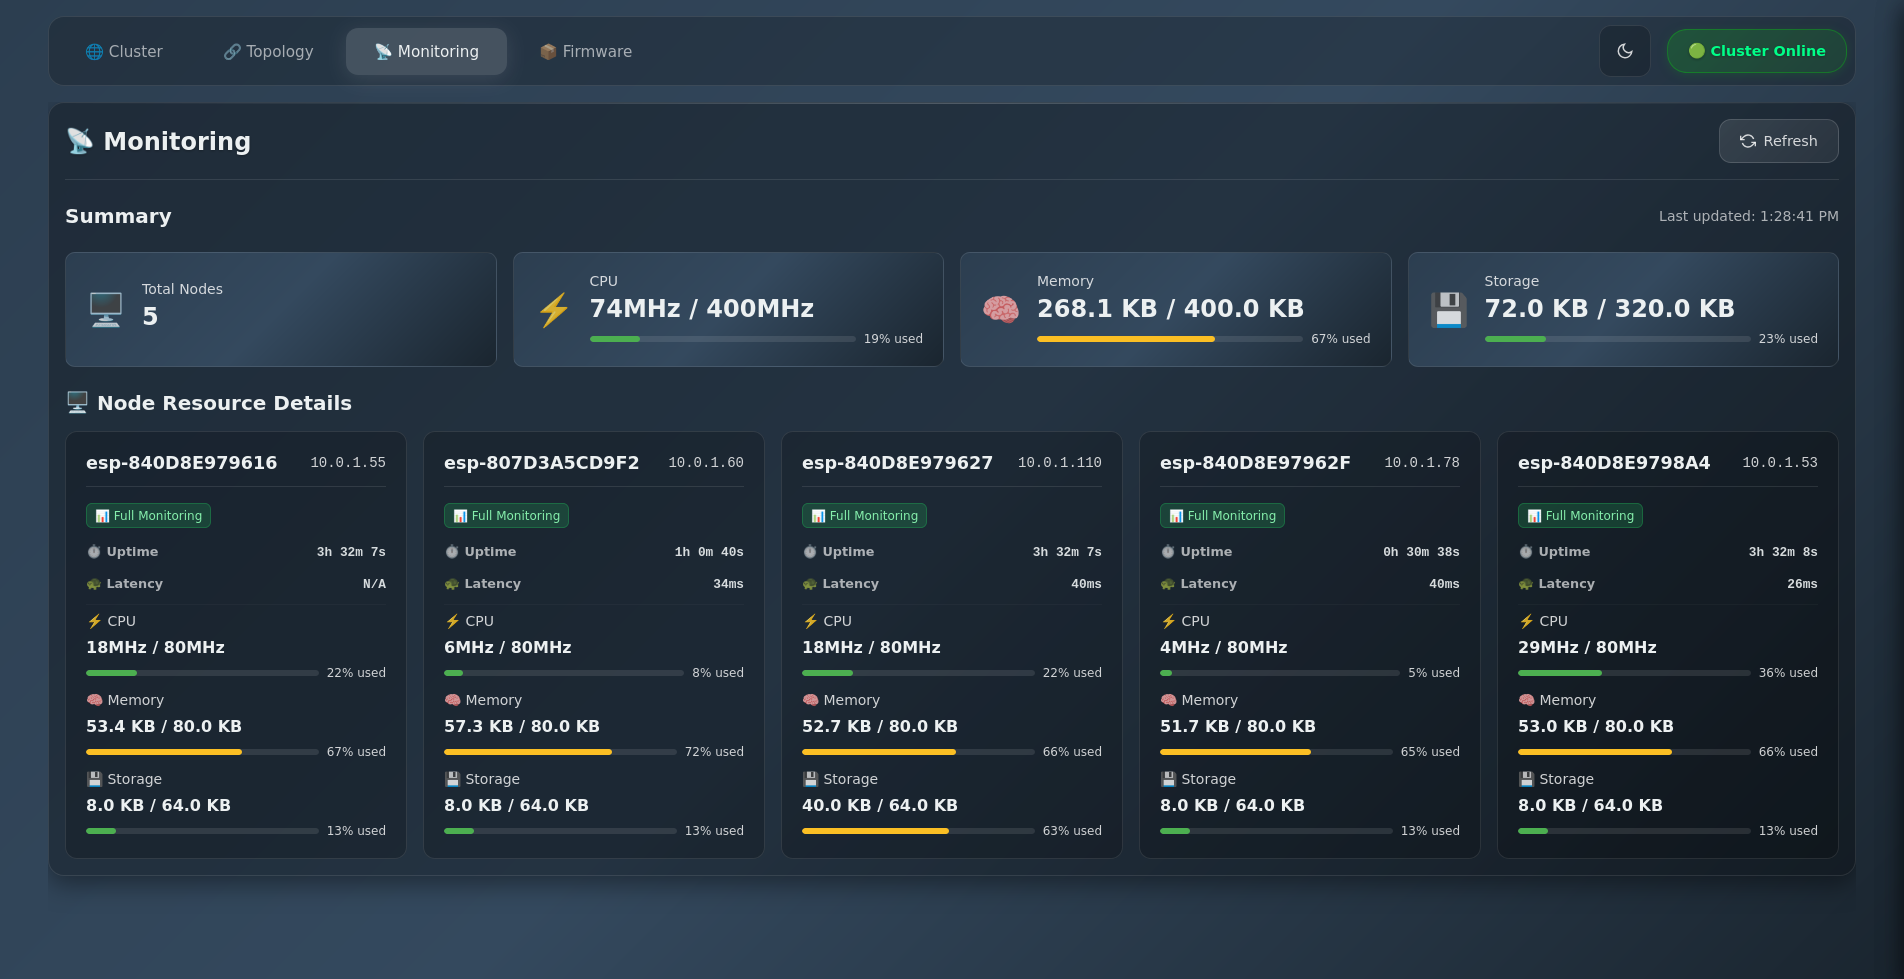Click the globe icon next to Cluster tab
Viewport: 1904px width, 979px height.
click(94, 51)
